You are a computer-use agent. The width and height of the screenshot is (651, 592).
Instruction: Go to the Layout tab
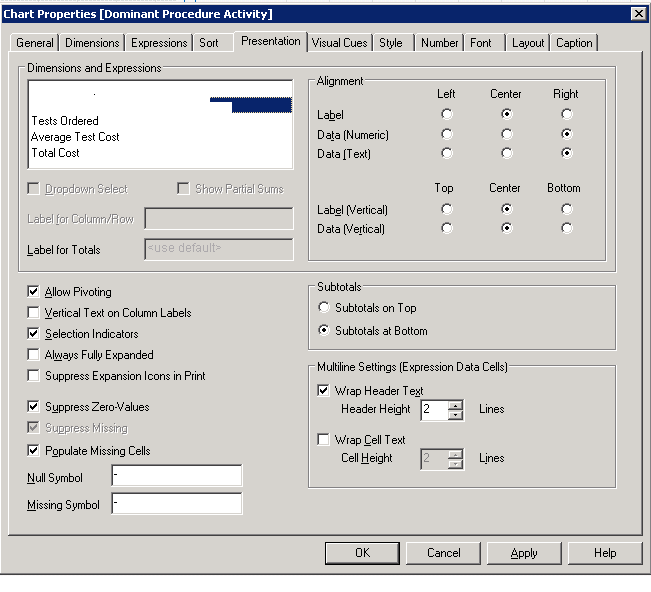click(x=528, y=43)
